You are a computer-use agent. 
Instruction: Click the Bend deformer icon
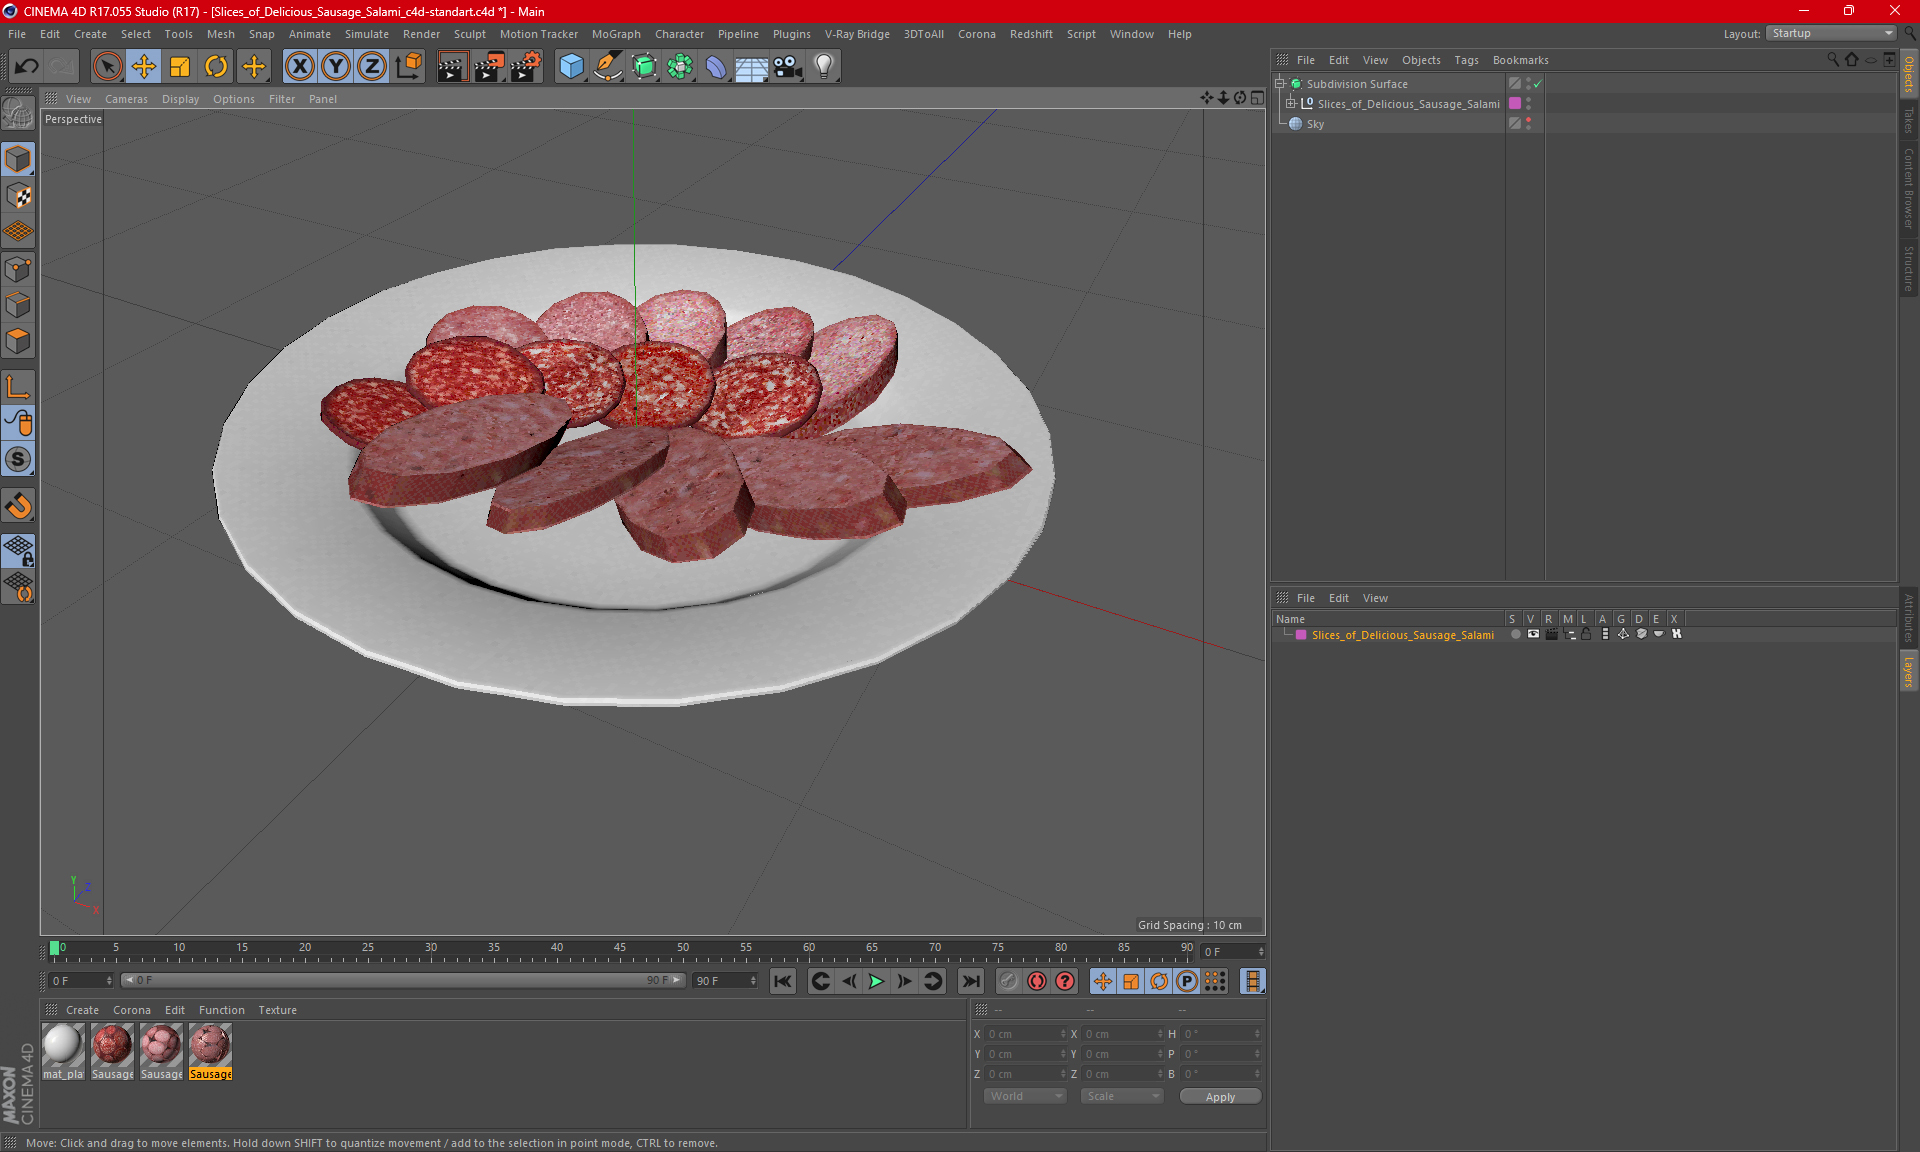click(x=716, y=67)
